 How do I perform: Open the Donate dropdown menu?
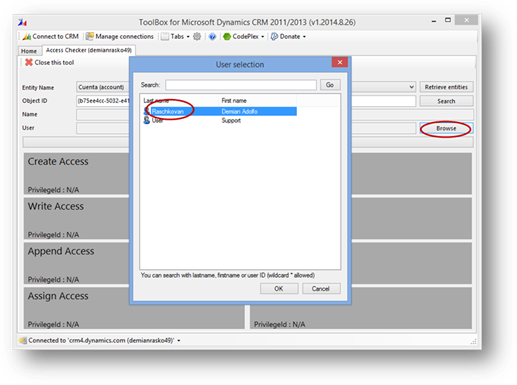tap(288, 36)
